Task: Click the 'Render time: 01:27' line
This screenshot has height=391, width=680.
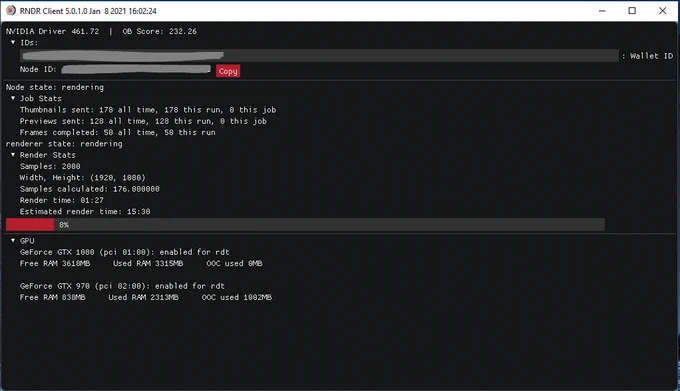Action: (x=62, y=200)
